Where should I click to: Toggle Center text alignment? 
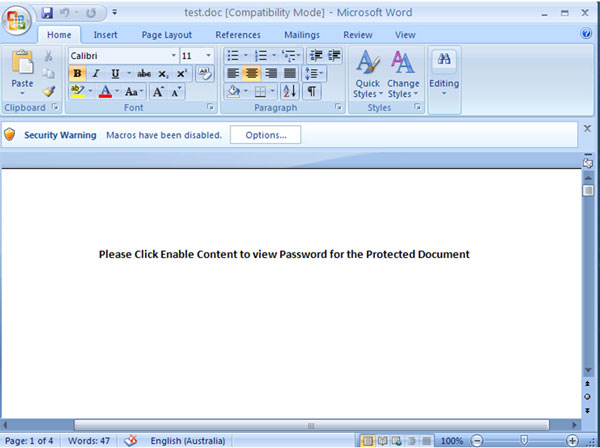point(252,73)
